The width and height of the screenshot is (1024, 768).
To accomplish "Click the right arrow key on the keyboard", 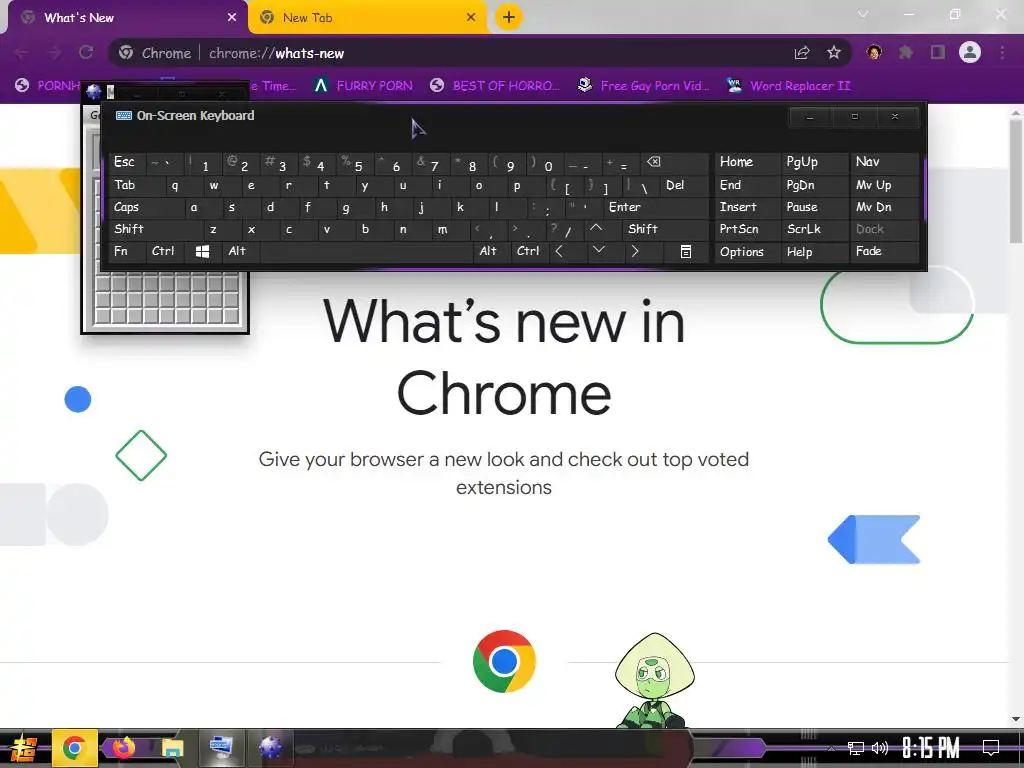I will click(x=643, y=251).
